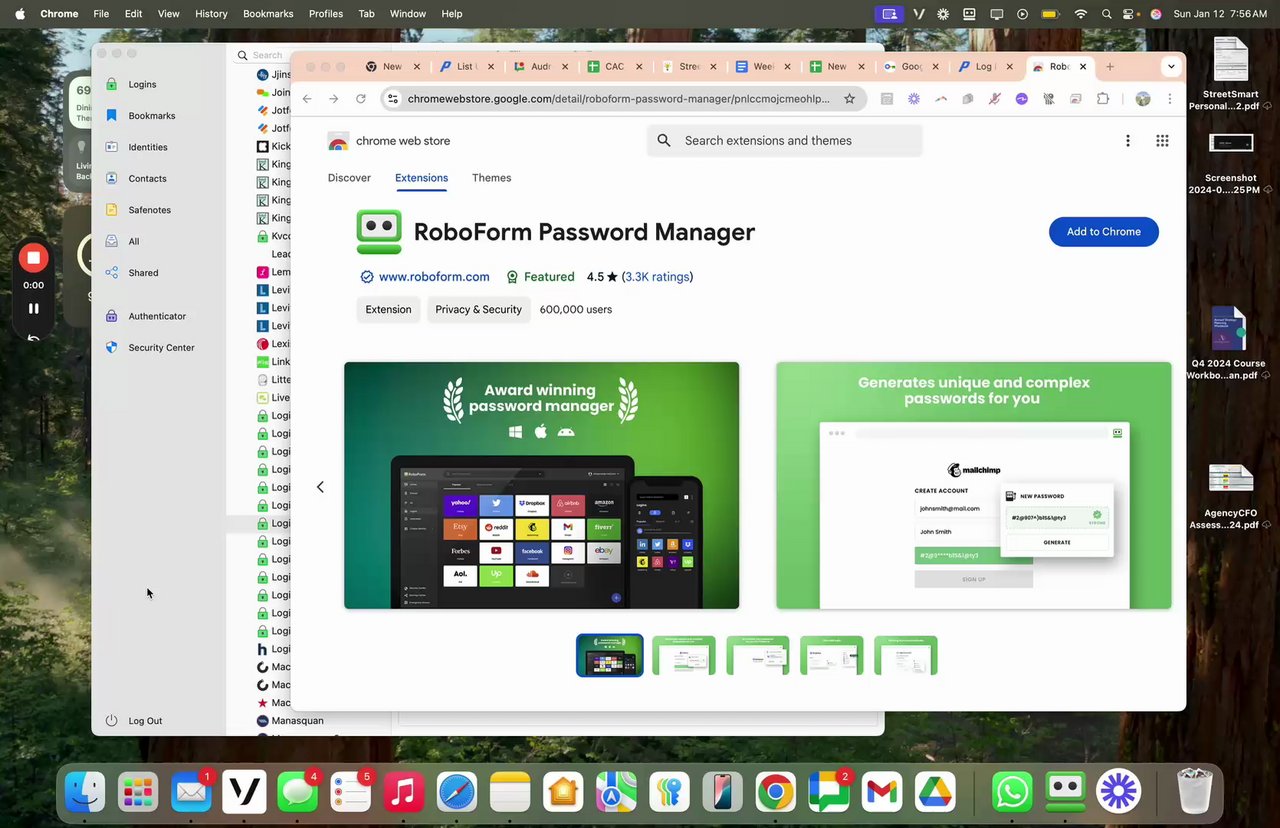
Task: Select the Extensions tab in Web Store
Action: point(421,178)
